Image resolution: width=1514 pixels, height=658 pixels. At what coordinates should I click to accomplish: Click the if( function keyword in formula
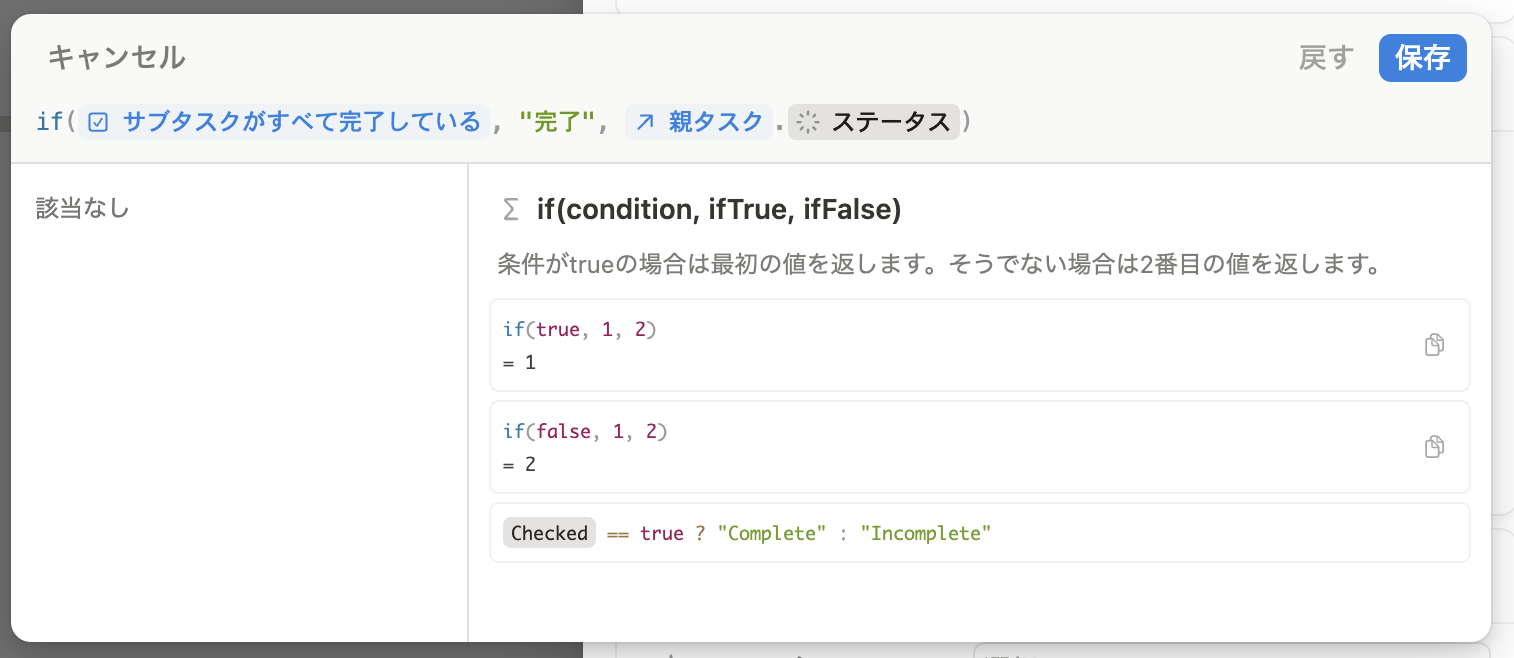tap(56, 122)
